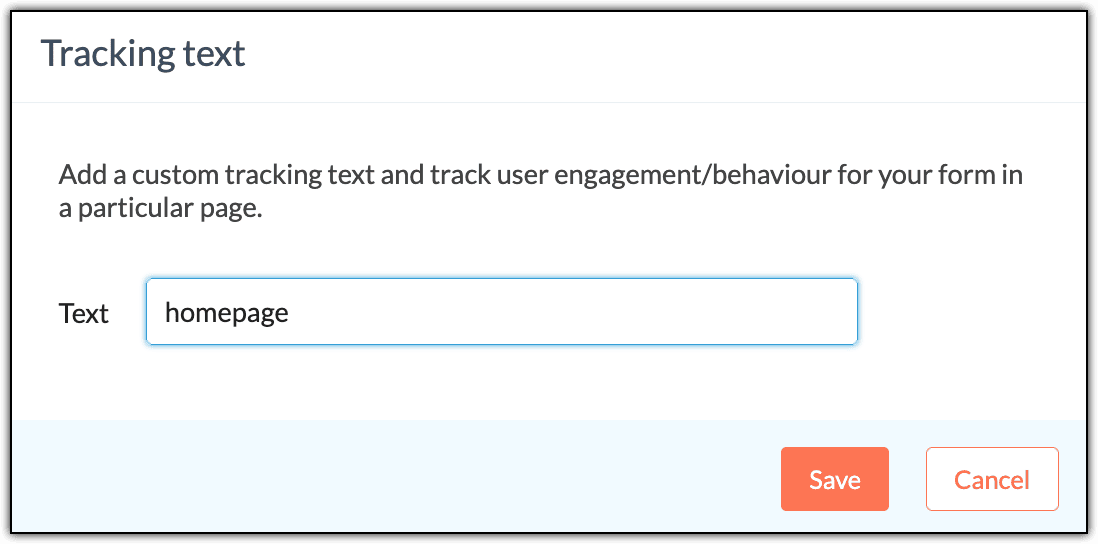The height and width of the screenshot is (544, 1098).
Task: Dismiss the dialog using Cancel
Action: click(x=991, y=479)
